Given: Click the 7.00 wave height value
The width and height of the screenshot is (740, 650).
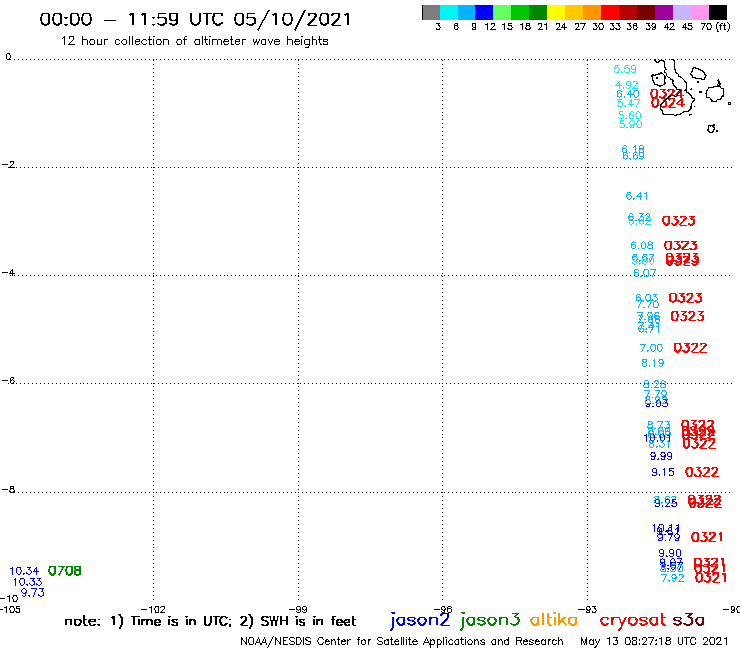Looking at the screenshot, I should point(651,348).
